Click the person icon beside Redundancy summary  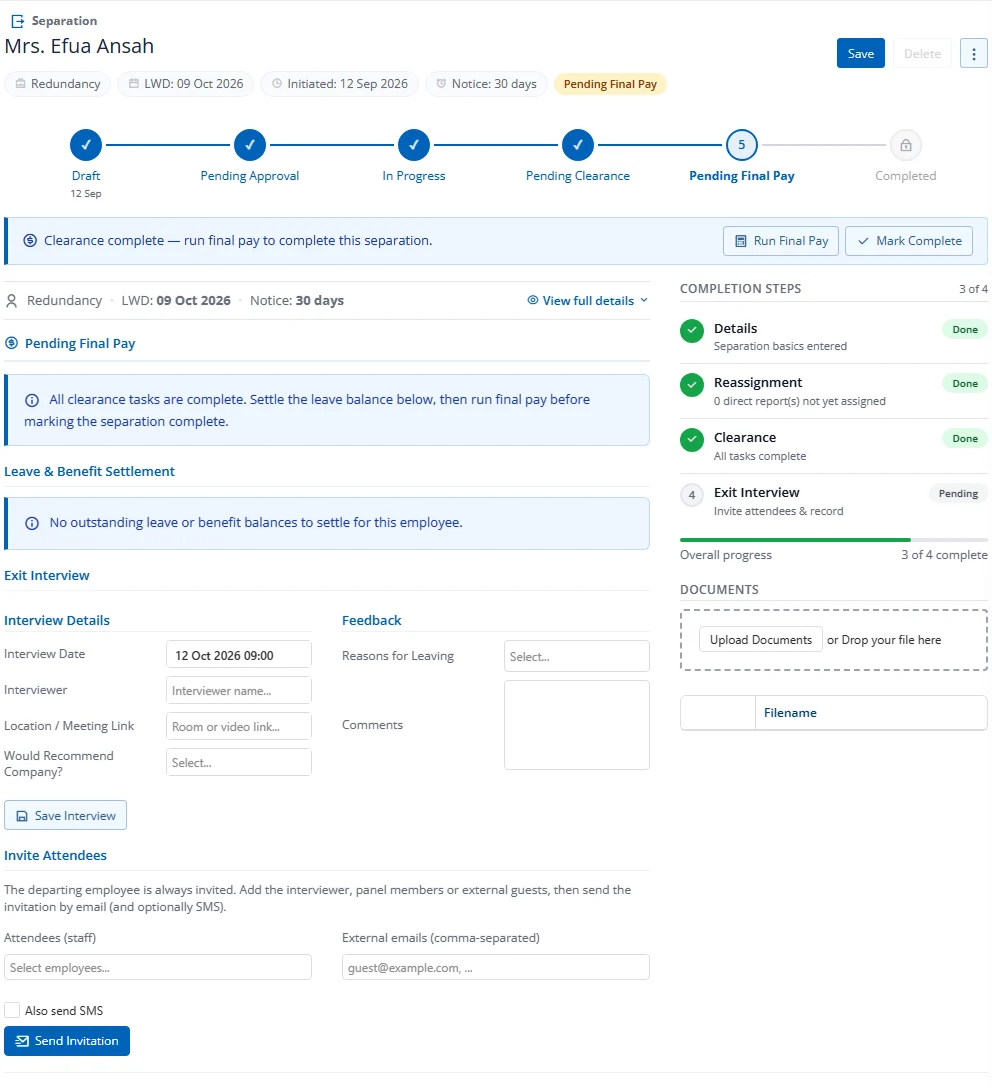click(x=12, y=301)
